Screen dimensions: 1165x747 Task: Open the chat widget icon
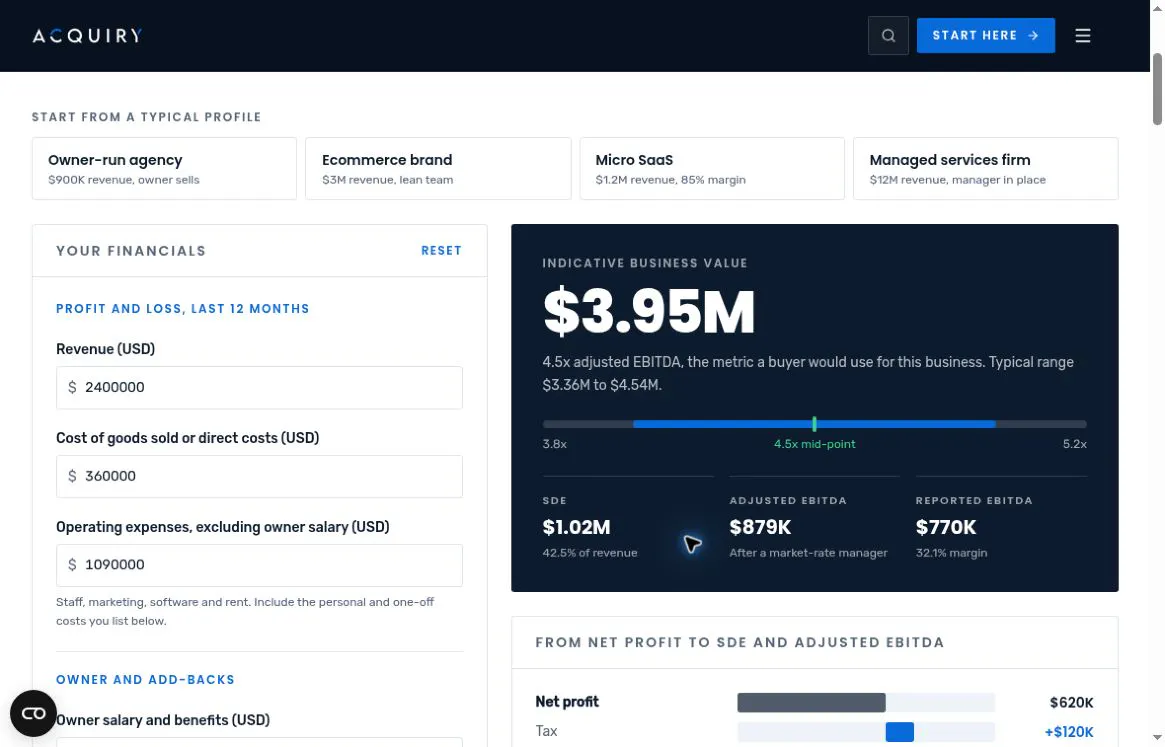33,714
